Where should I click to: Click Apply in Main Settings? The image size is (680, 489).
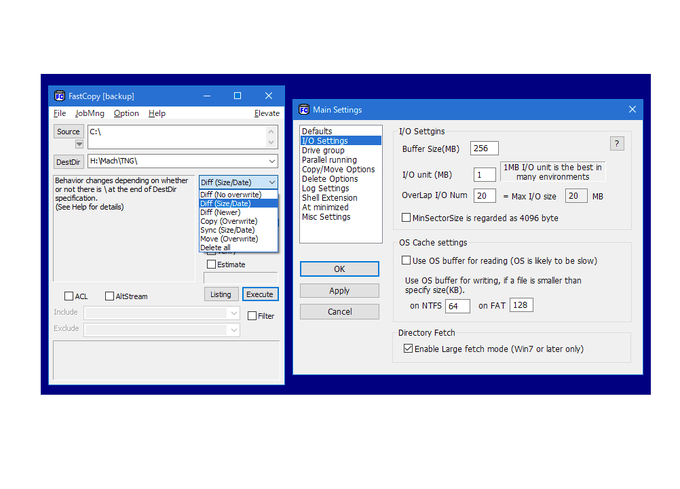tap(339, 290)
